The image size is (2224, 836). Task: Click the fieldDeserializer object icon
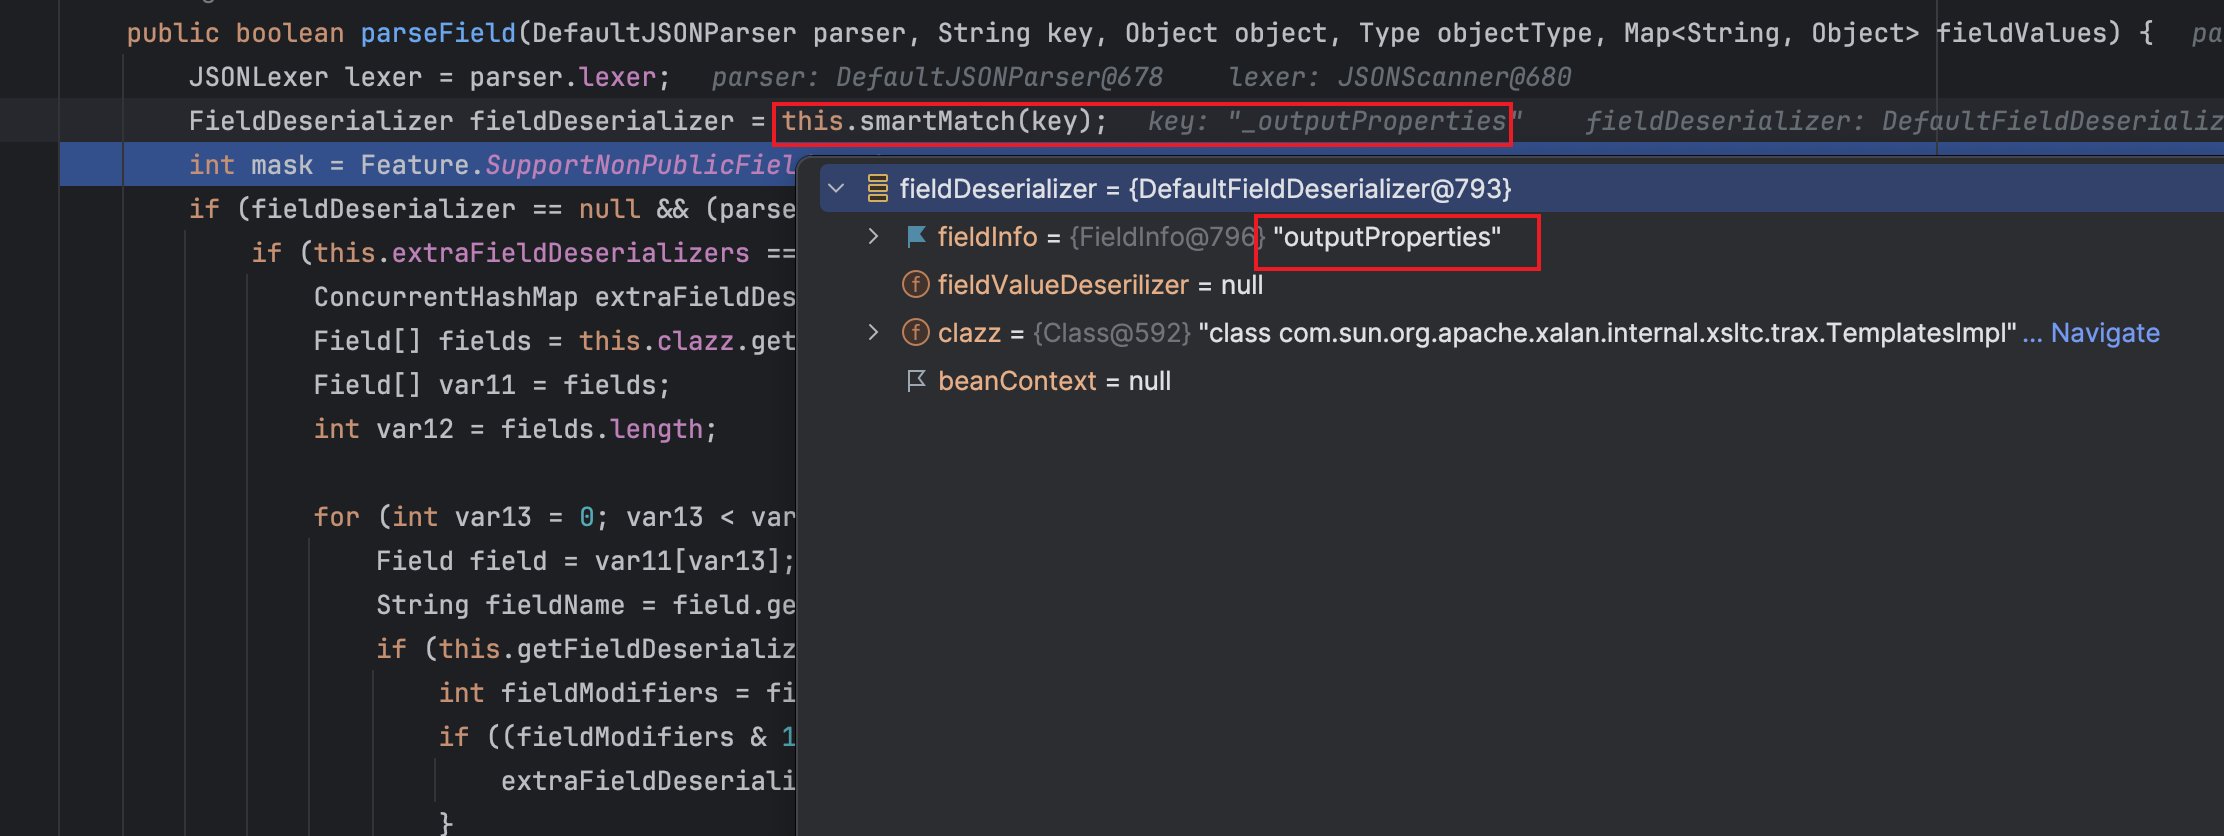coord(877,188)
